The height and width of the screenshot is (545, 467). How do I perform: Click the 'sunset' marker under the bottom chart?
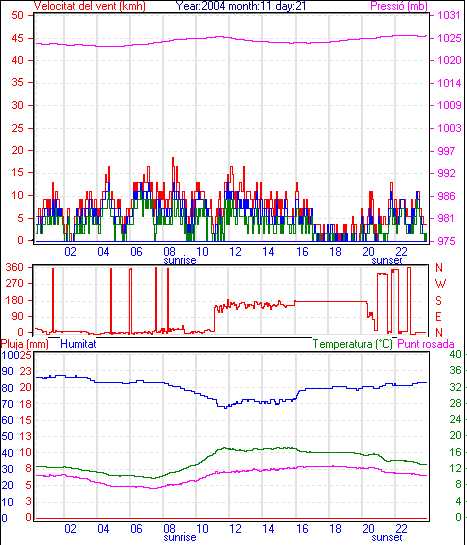tap(387, 537)
